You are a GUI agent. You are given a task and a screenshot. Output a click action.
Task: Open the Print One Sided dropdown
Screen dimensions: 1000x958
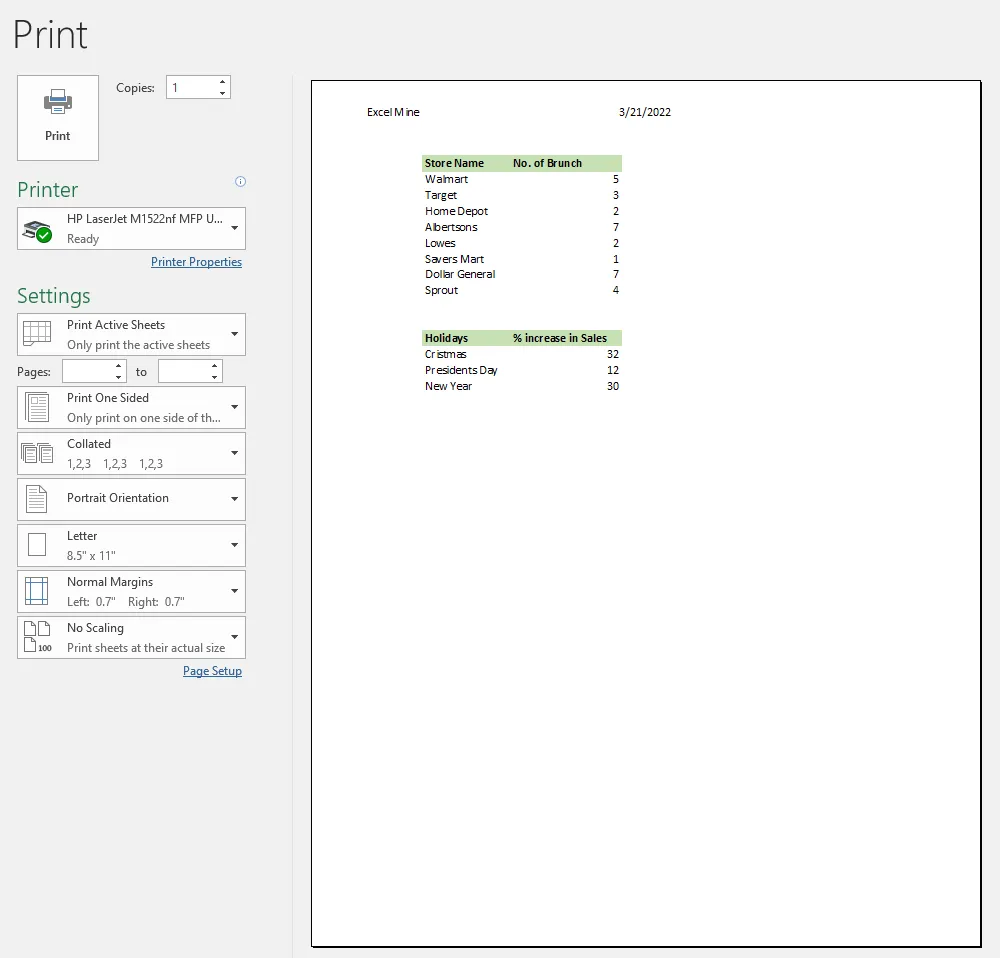[131, 408]
